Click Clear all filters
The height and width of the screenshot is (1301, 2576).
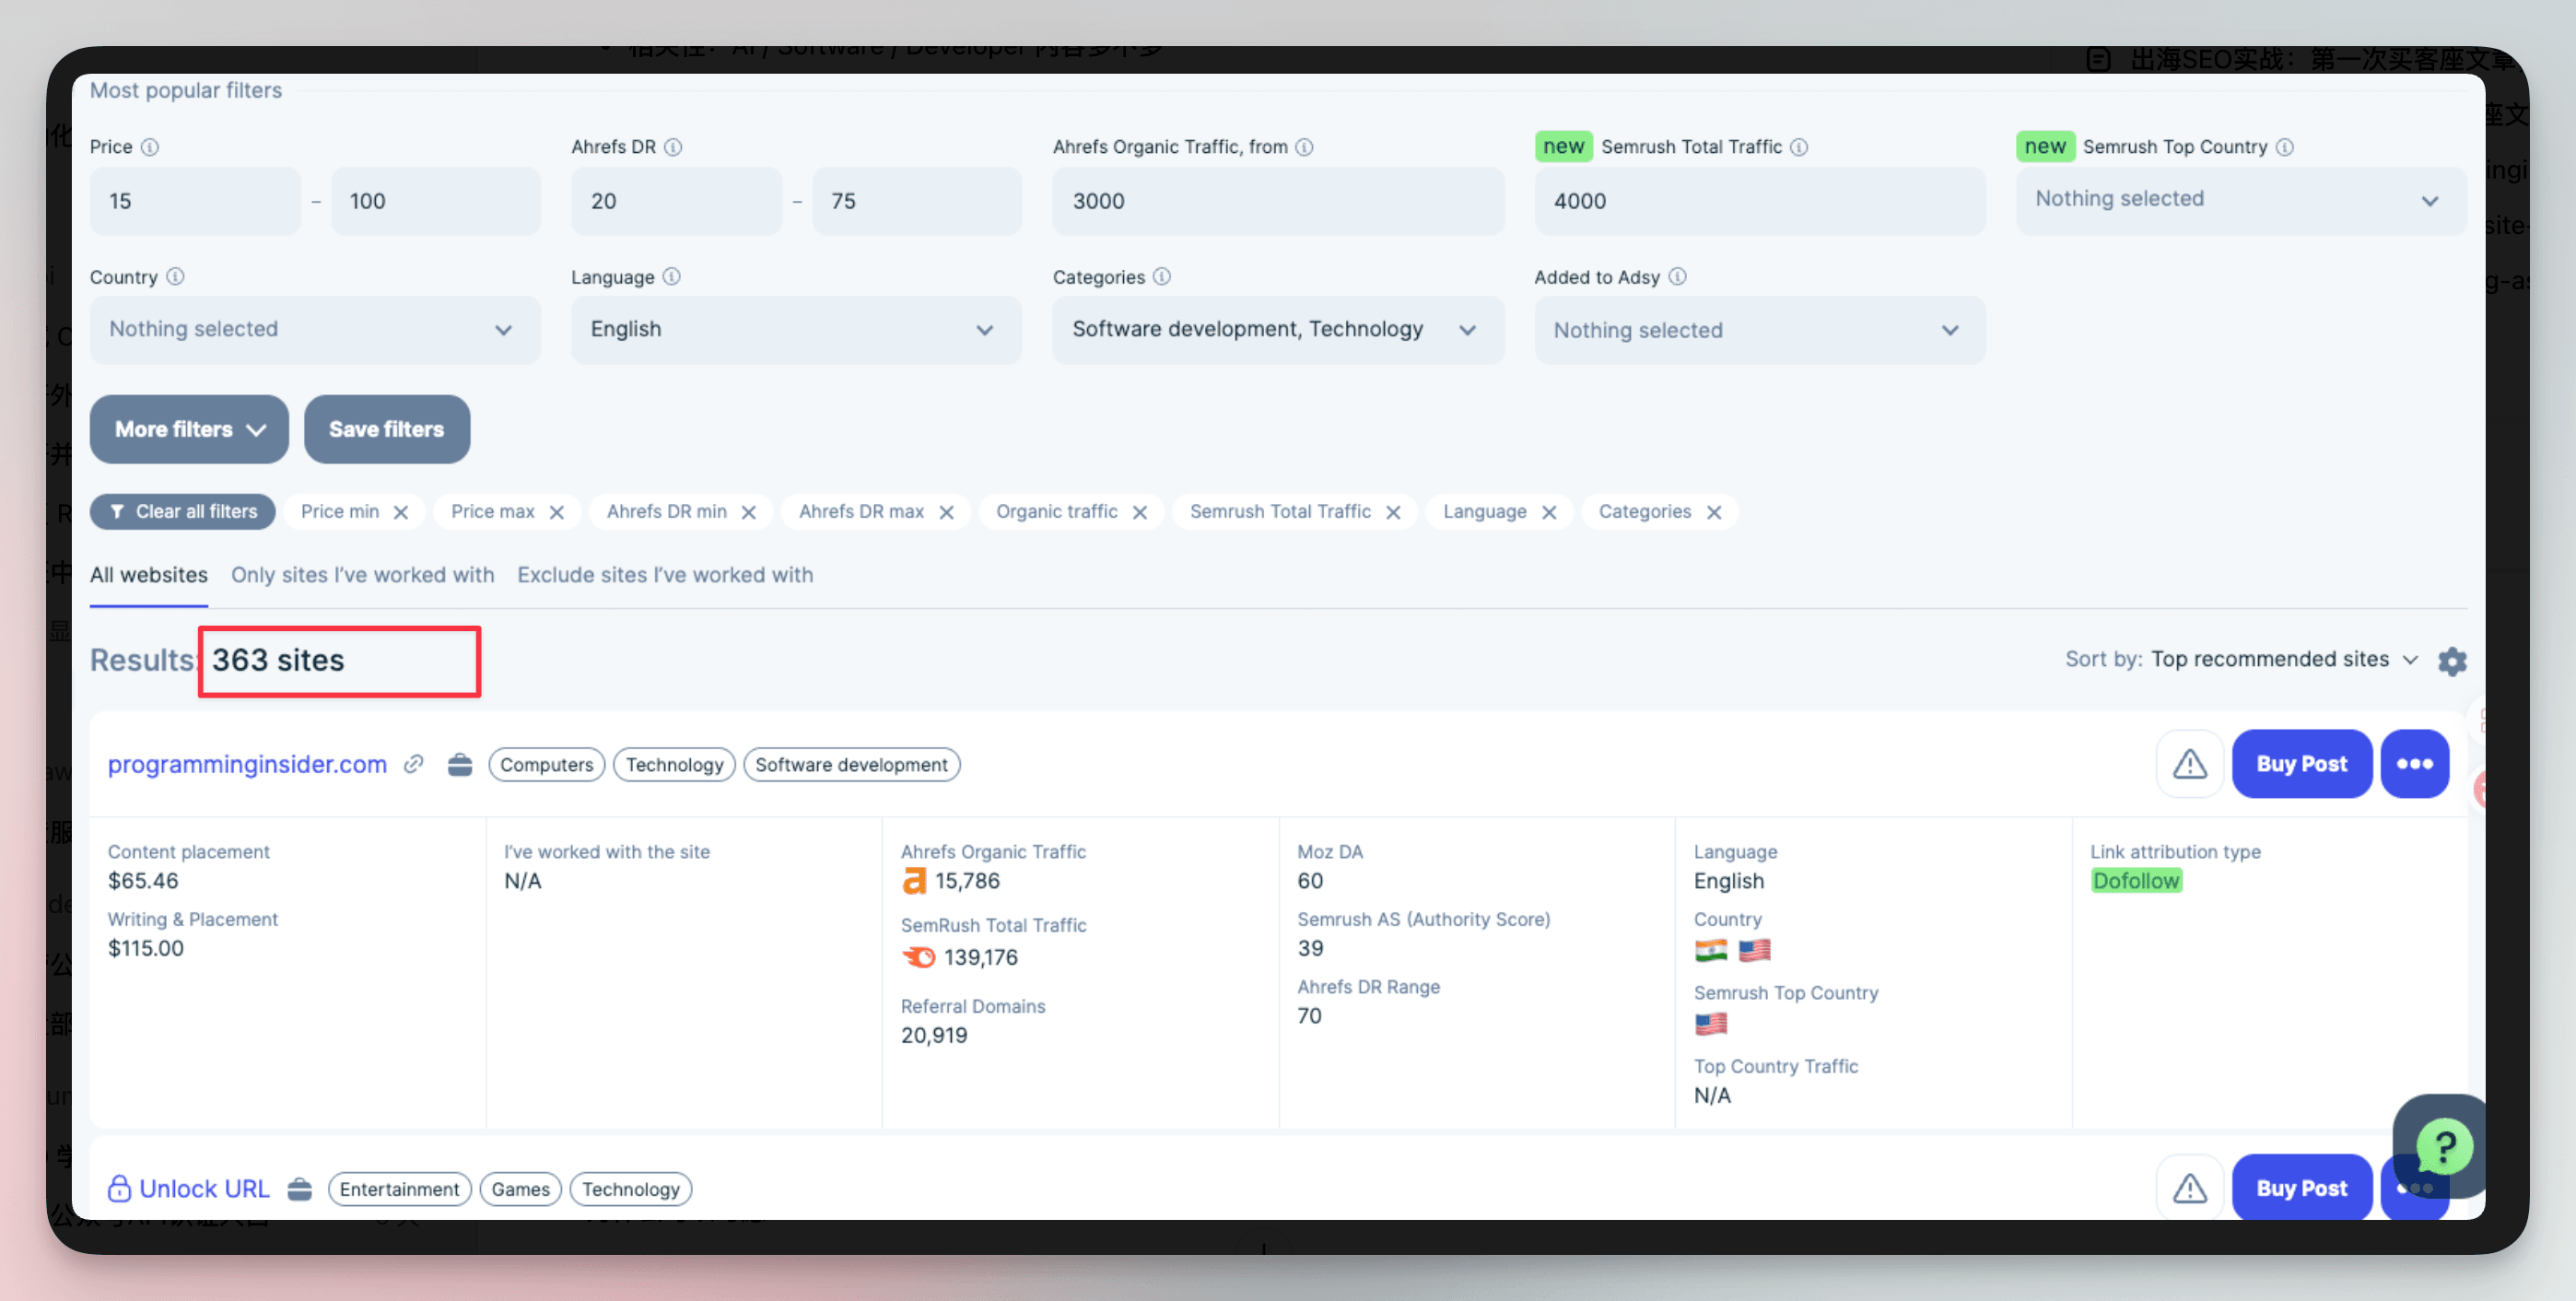tap(183, 512)
